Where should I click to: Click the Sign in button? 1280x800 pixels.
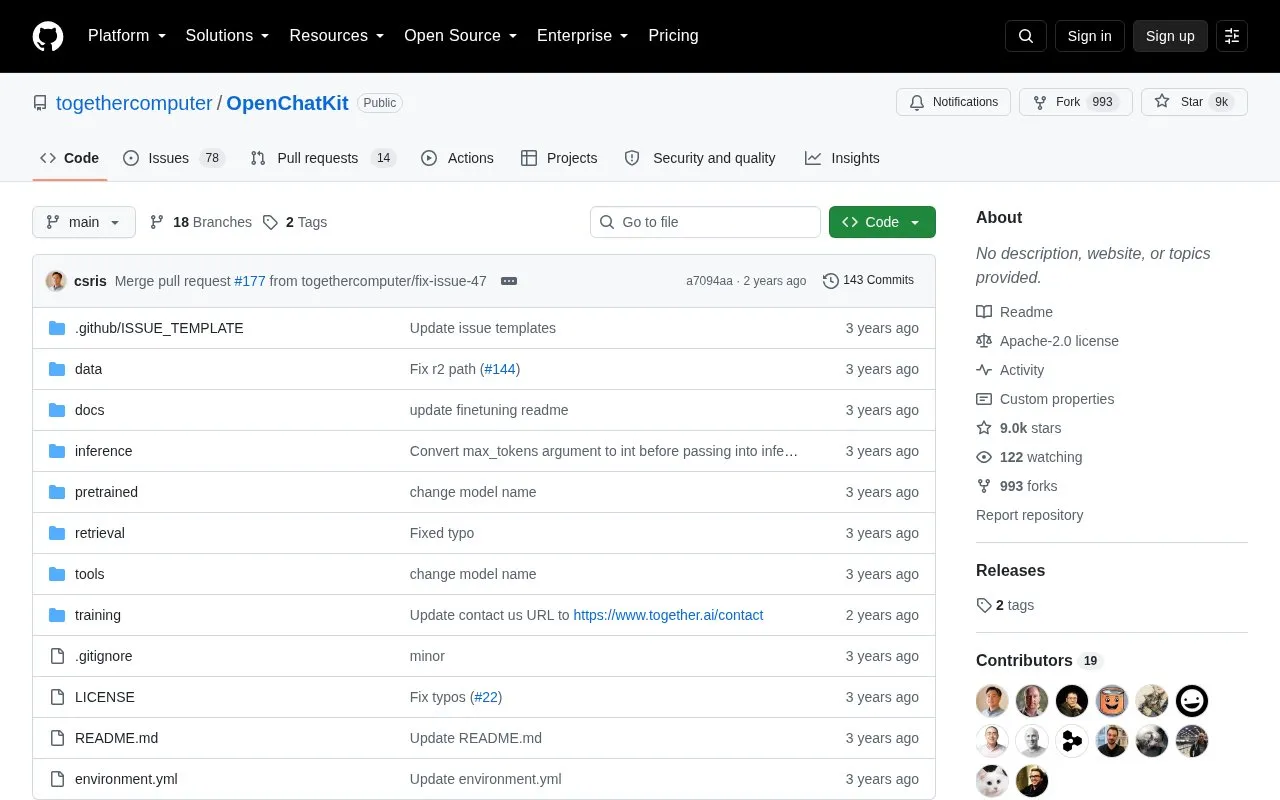click(x=1090, y=36)
